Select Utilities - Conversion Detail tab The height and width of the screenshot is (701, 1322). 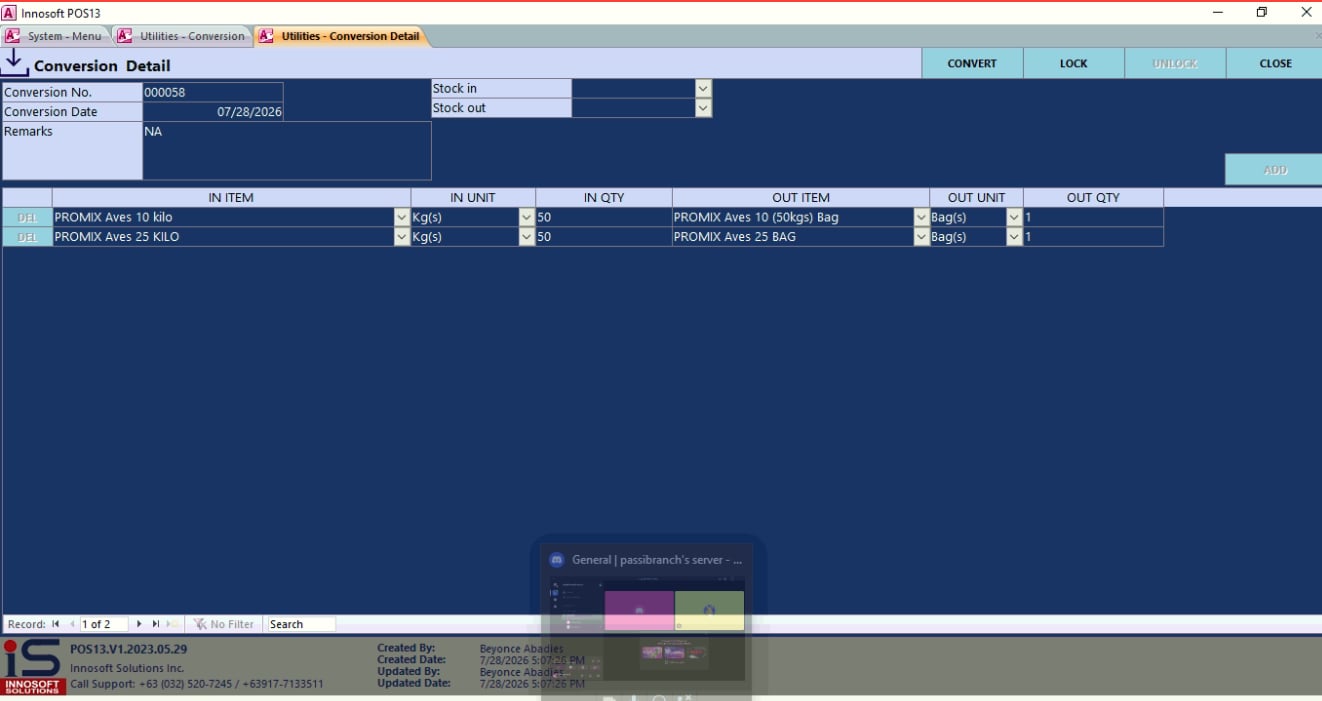[340, 36]
